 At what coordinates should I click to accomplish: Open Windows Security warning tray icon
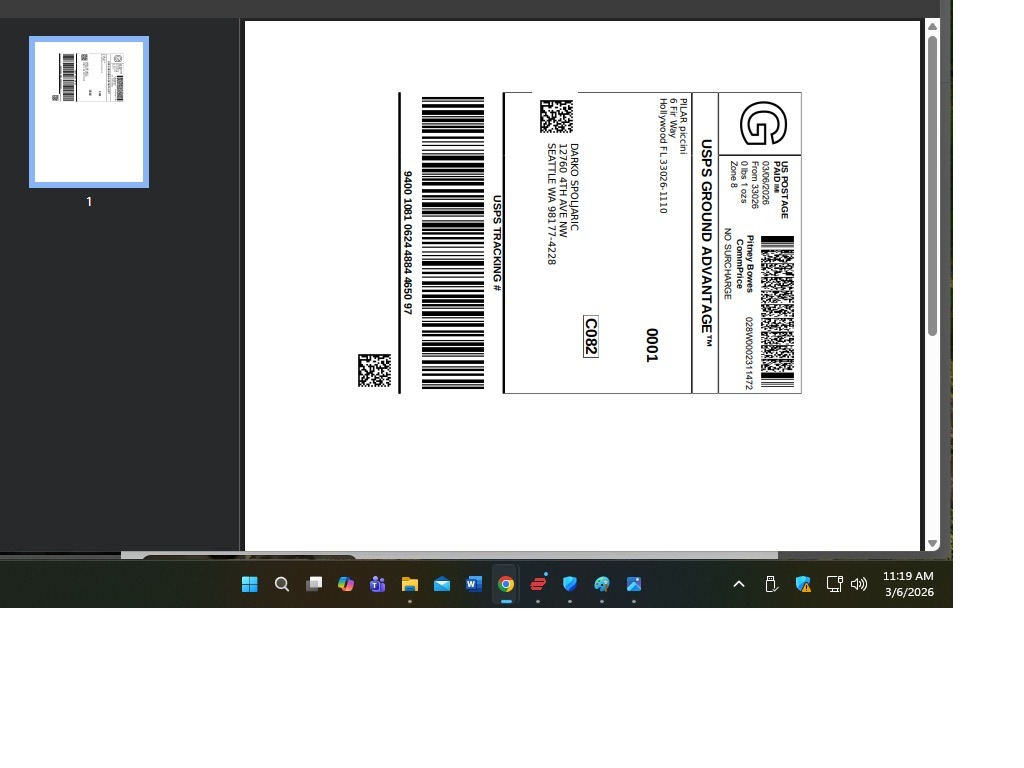click(x=803, y=584)
